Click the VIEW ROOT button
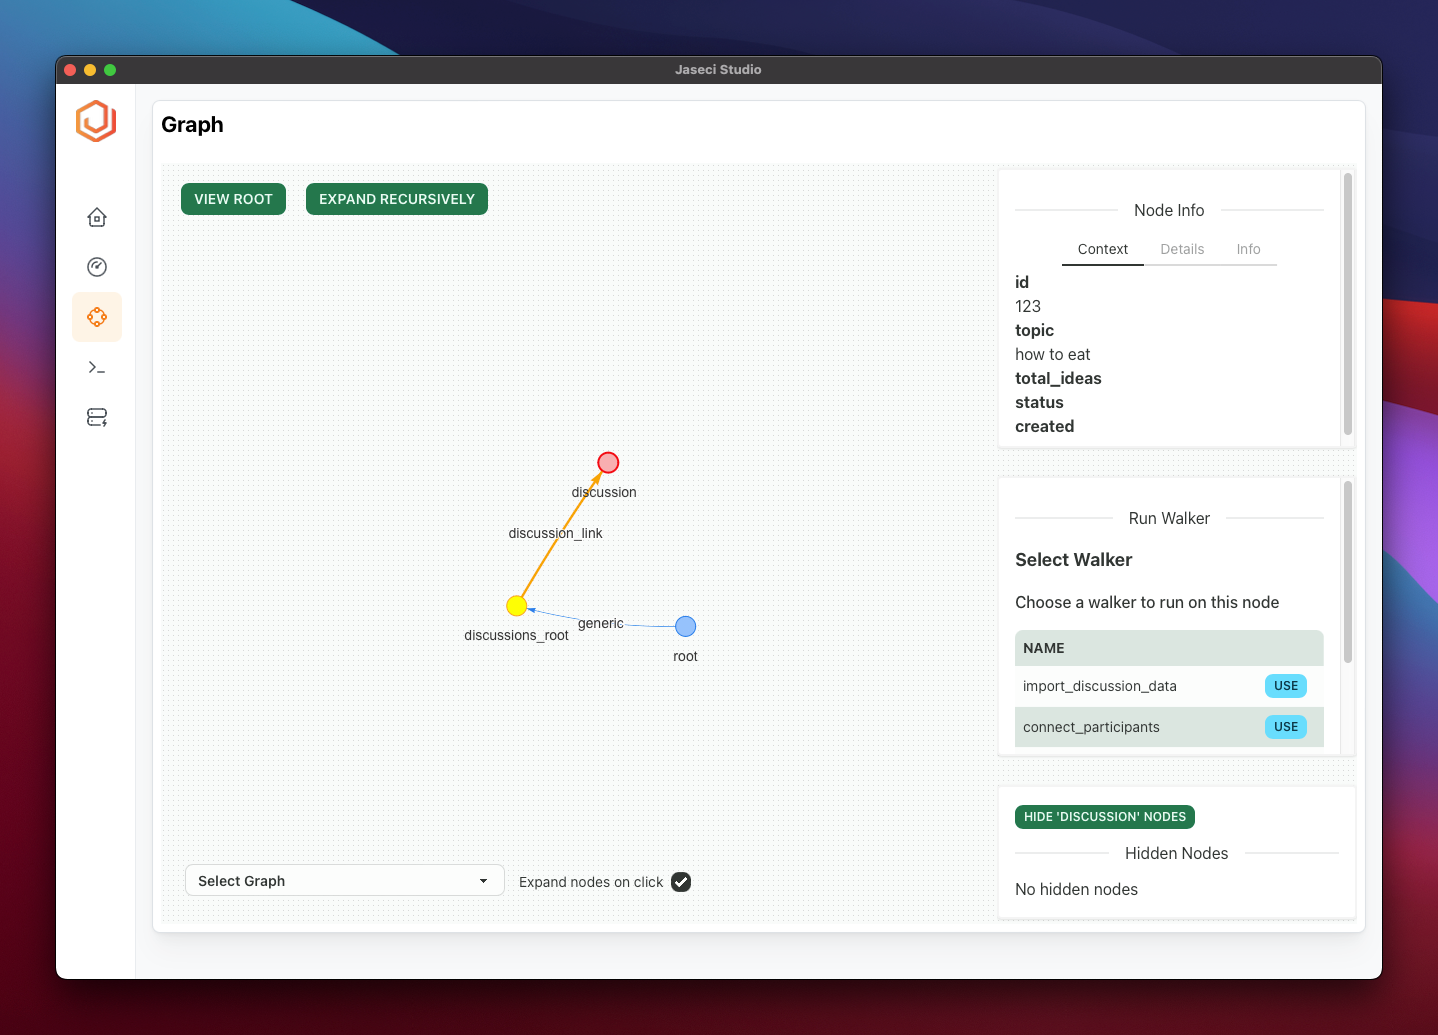 233,199
